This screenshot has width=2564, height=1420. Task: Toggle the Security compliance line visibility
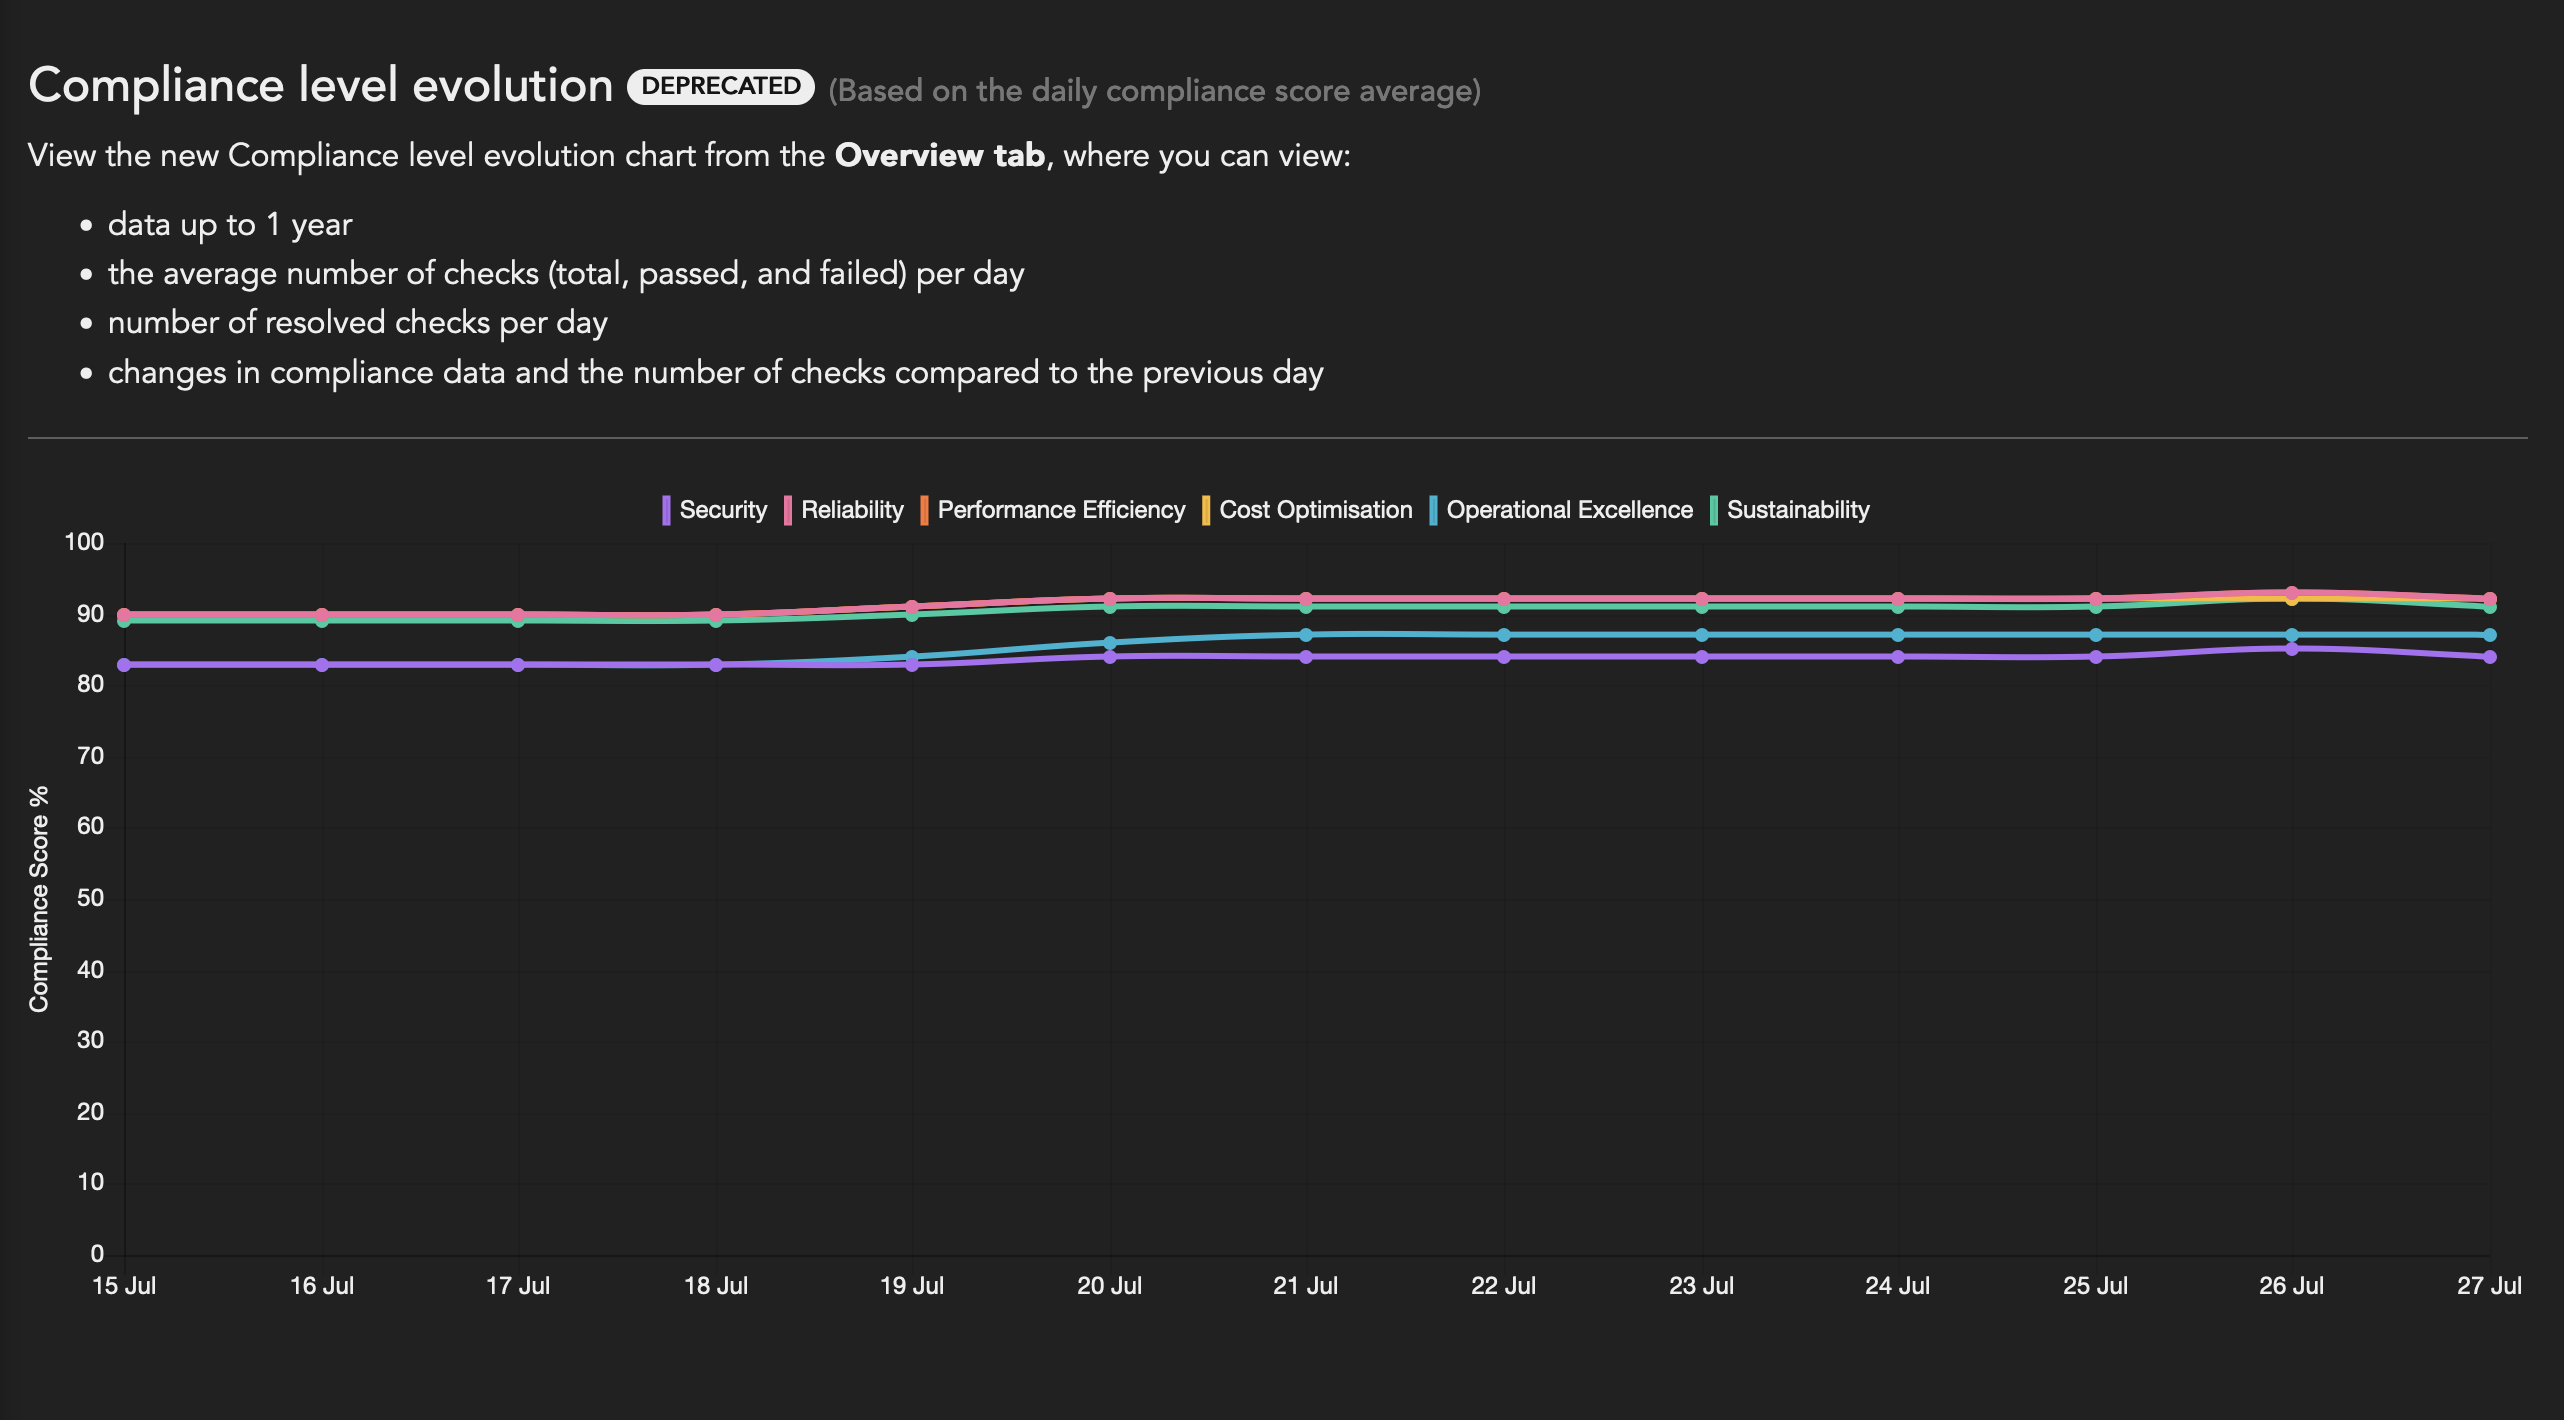tap(713, 511)
